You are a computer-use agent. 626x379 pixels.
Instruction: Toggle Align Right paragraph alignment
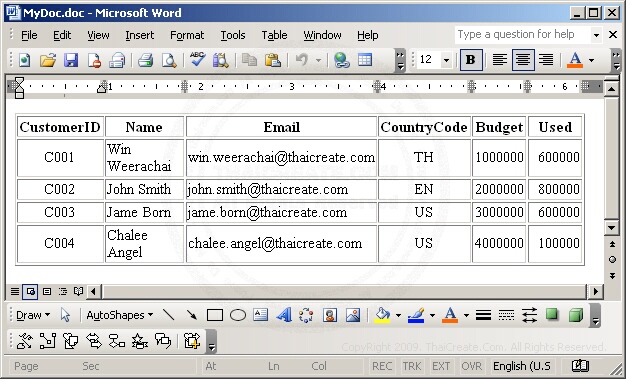click(x=546, y=60)
